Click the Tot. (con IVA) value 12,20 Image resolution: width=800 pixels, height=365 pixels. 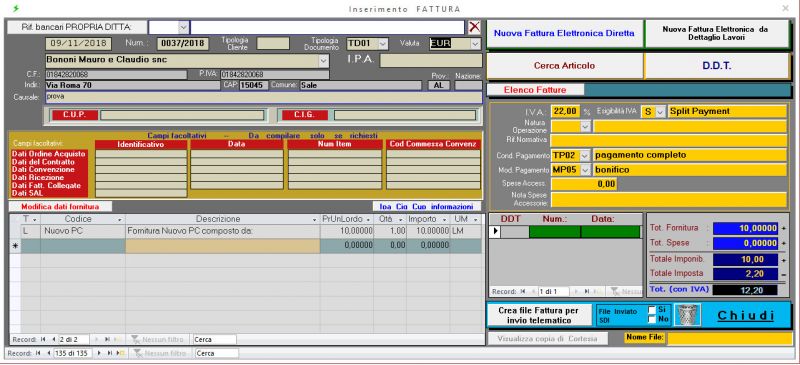click(745, 289)
